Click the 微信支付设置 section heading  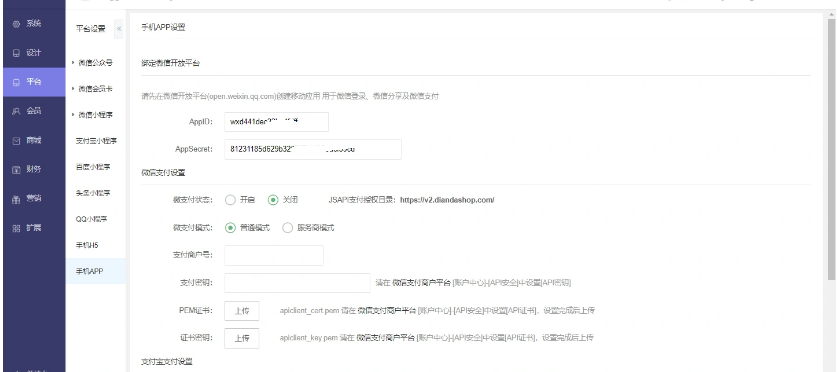point(163,173)
